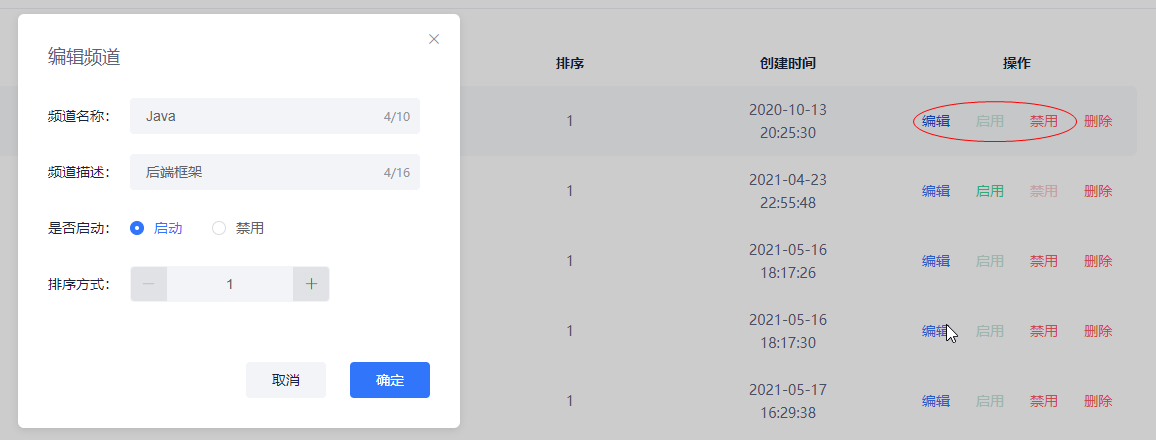Click 删除 in the 2021-05-16 18:17:30 row
This screenshot has height=440, width=1156.
[x=1098, y=331]
